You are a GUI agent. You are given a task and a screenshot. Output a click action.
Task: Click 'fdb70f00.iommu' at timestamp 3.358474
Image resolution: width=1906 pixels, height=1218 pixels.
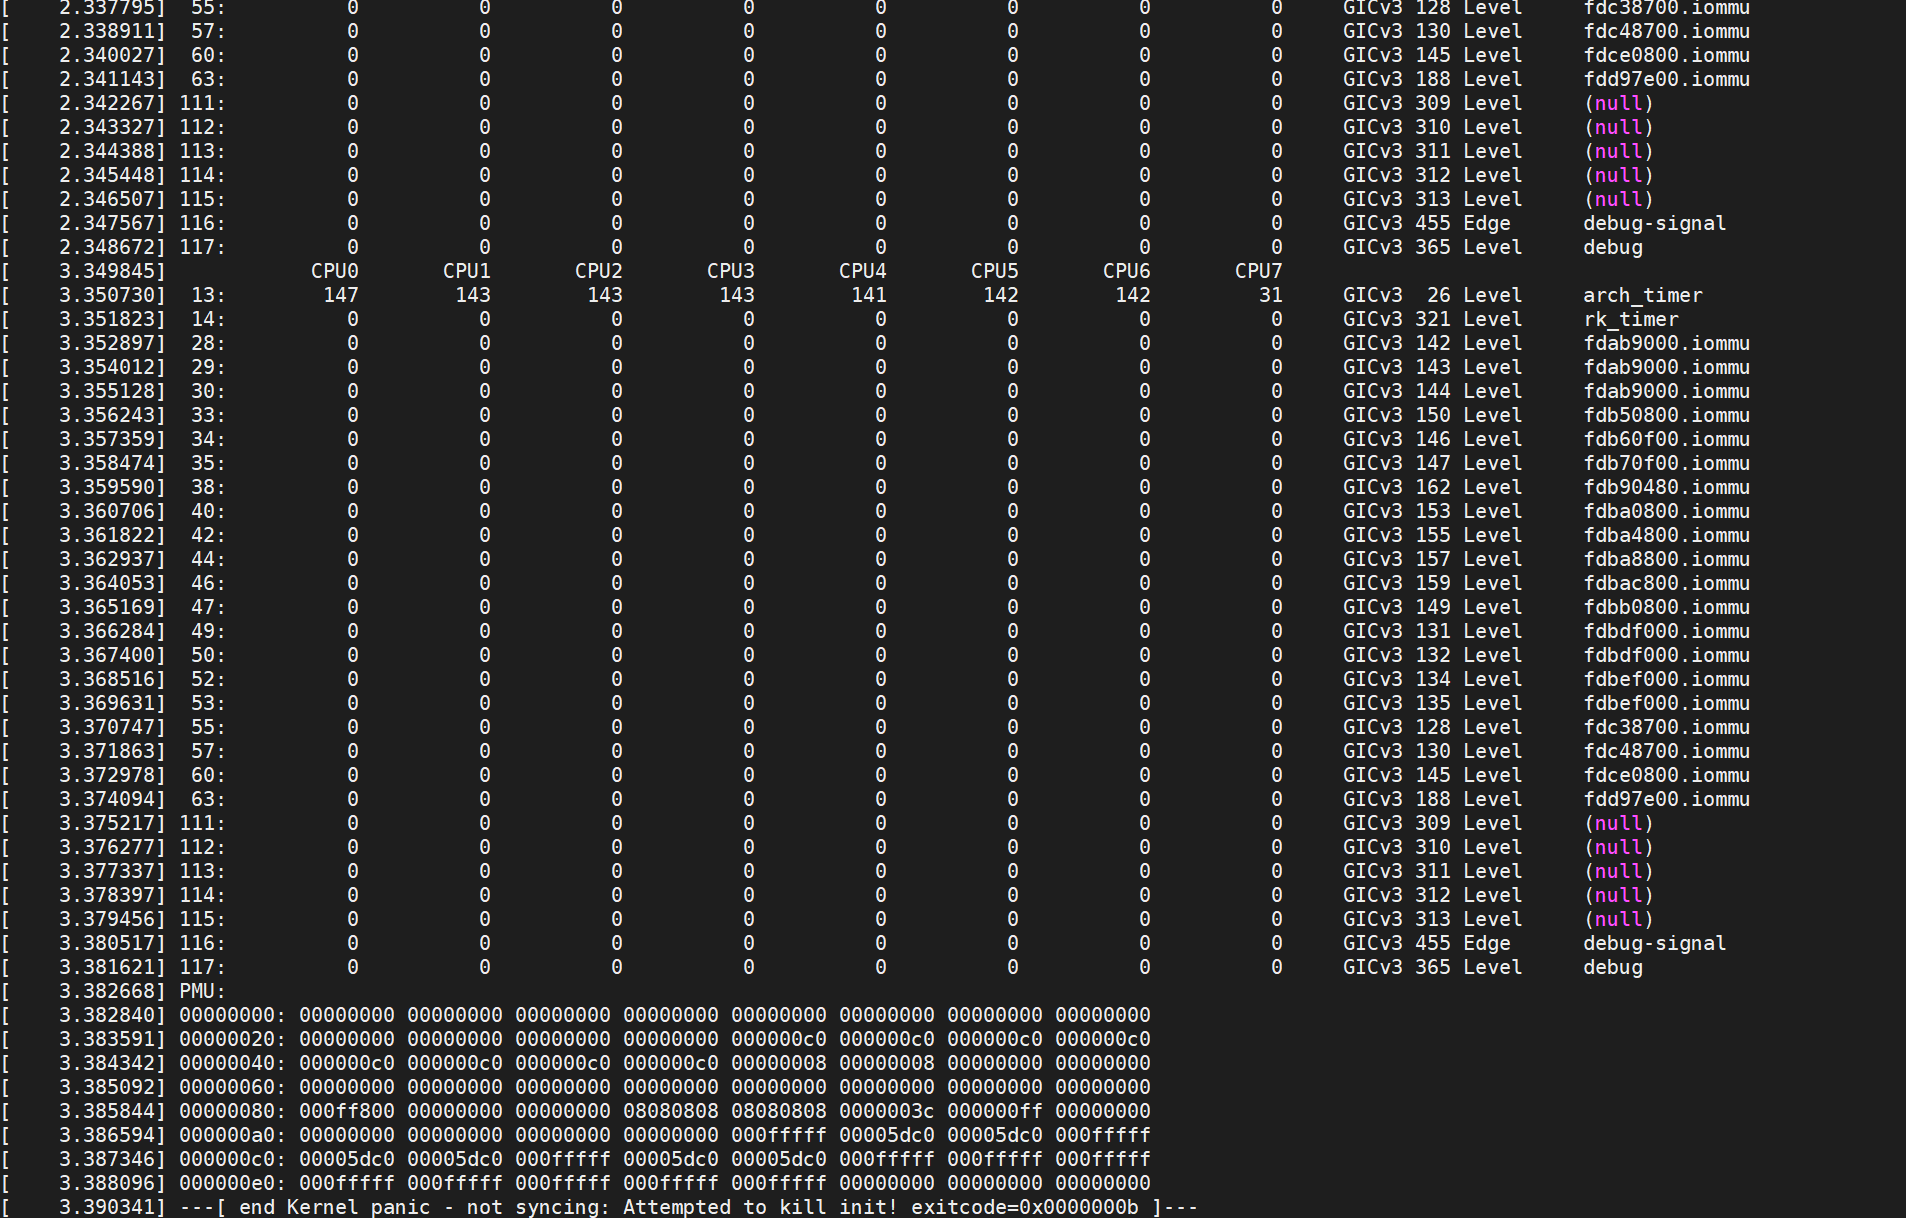click(x=1666, y=463)
